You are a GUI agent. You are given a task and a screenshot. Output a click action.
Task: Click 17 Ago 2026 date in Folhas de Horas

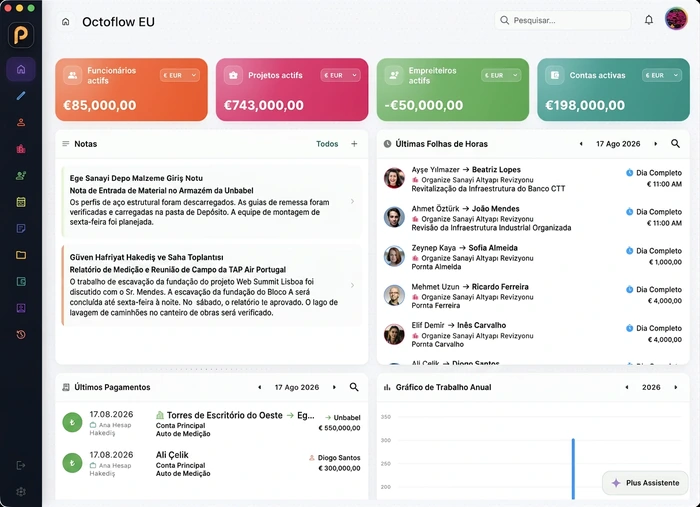(x=618, y=144)
